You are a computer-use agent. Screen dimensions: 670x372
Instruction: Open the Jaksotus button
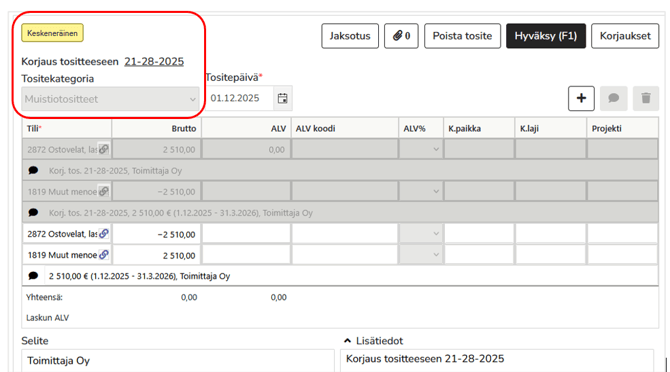[350, 36]
